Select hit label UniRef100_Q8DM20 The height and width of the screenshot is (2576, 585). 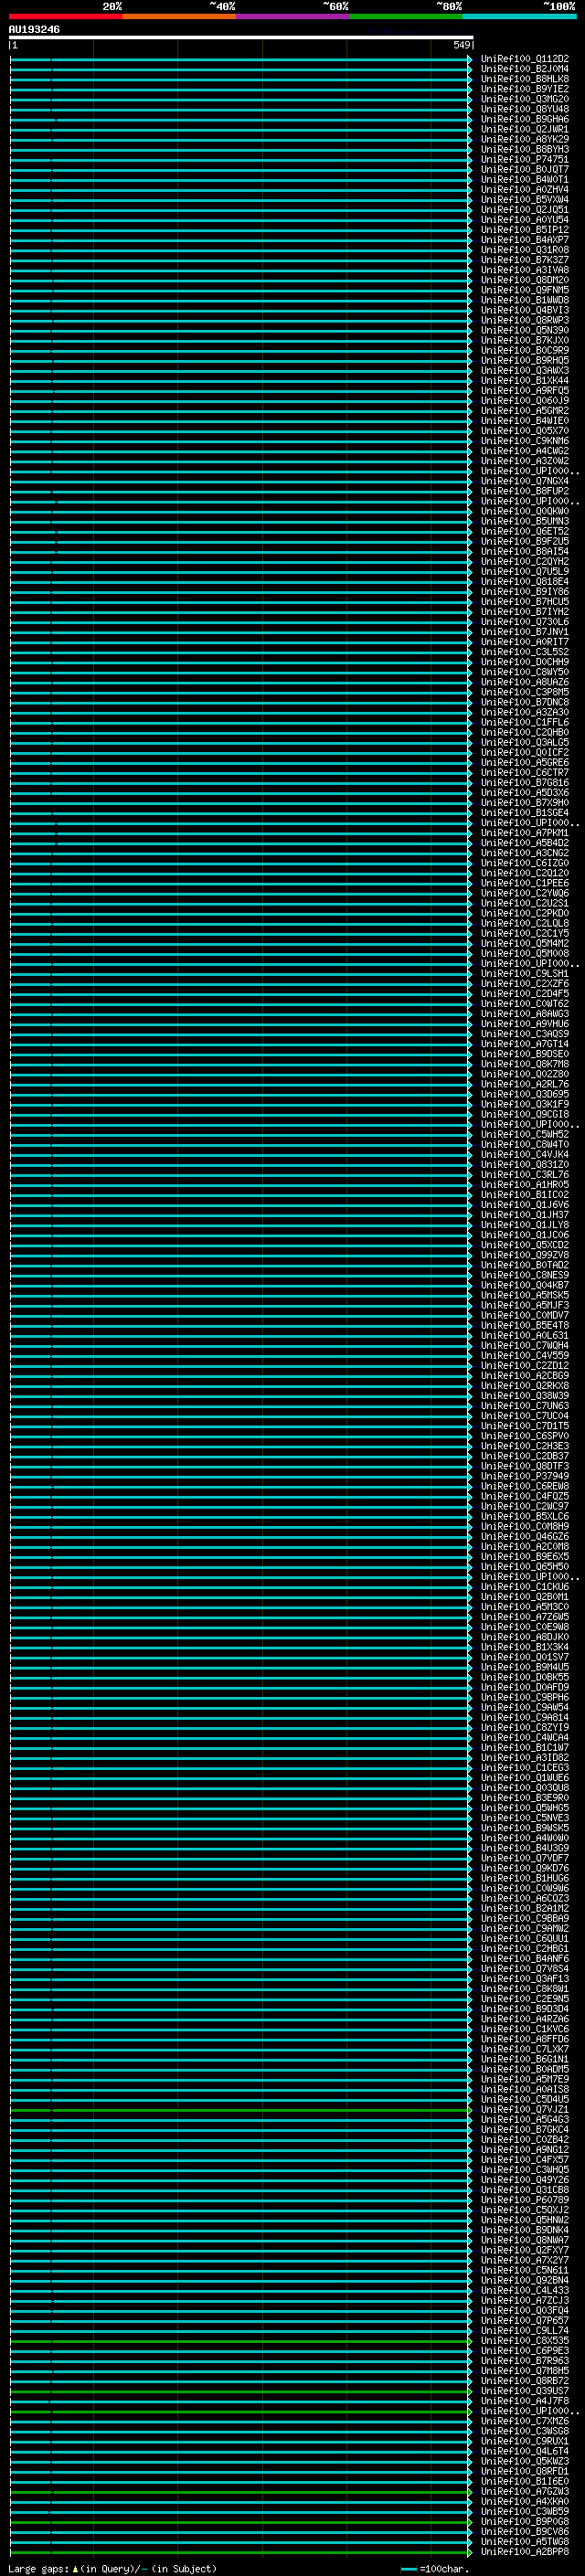[524, 280]
